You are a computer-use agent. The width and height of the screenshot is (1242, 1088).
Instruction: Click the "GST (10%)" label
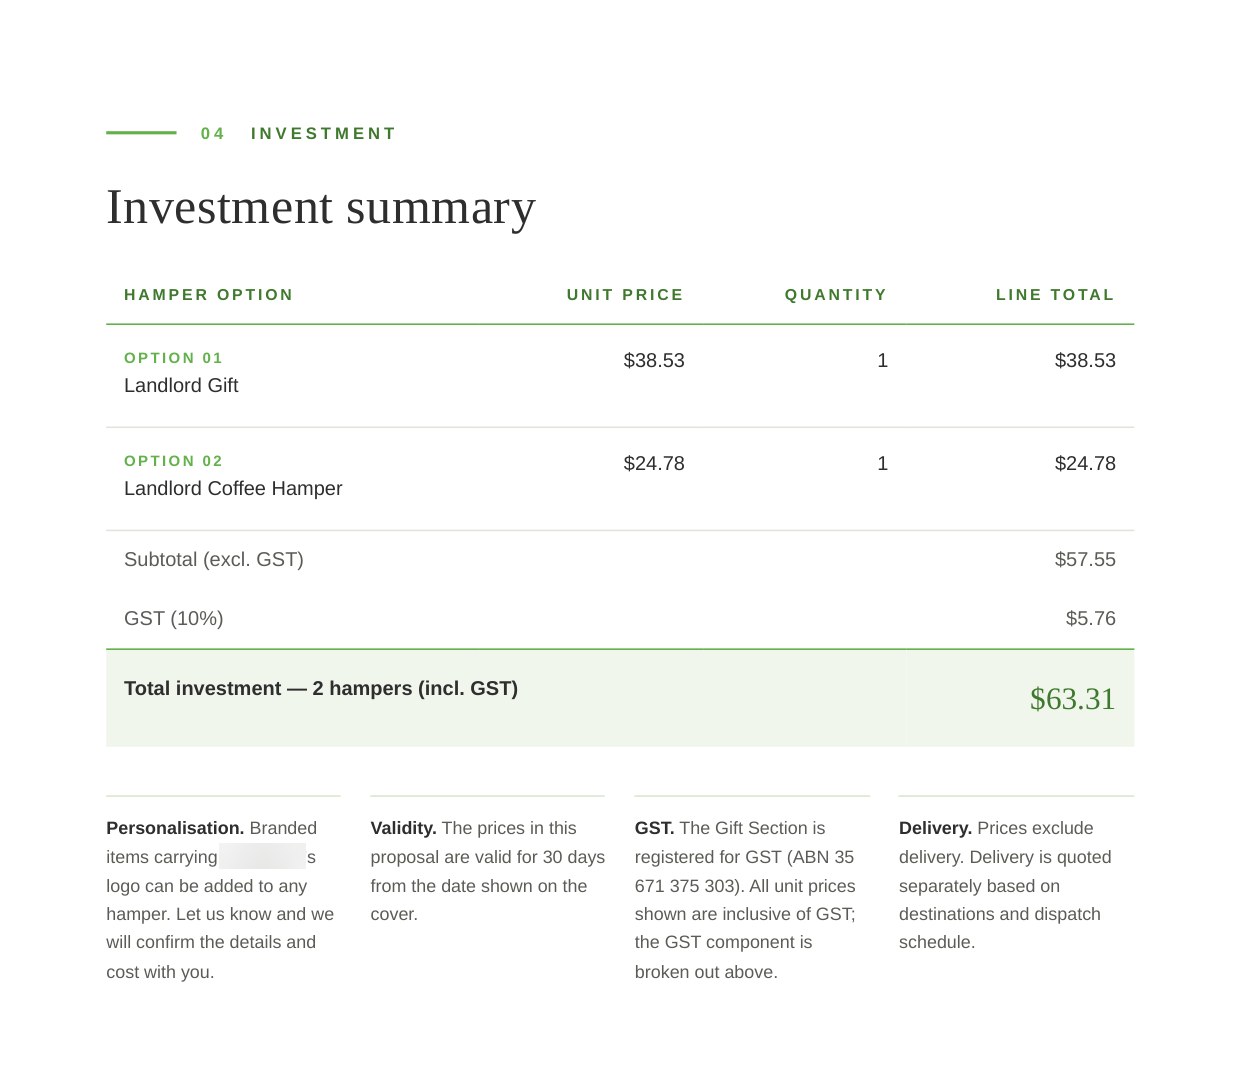(x=174, y=619)
